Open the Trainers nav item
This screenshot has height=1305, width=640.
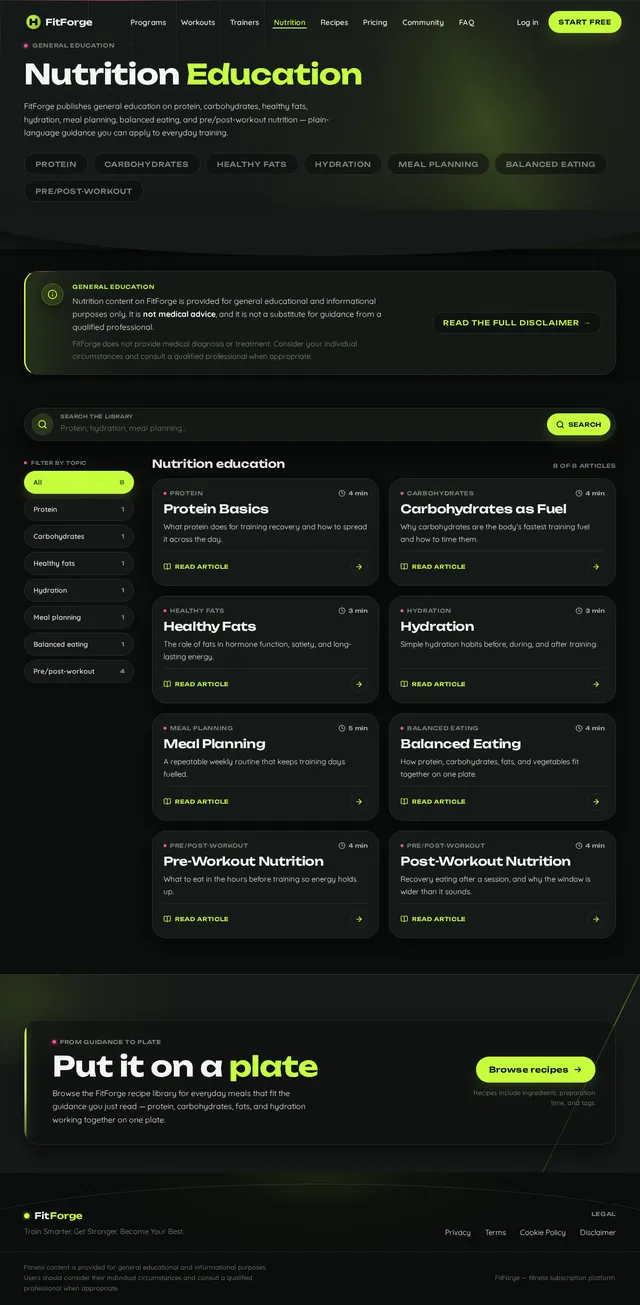244,22
